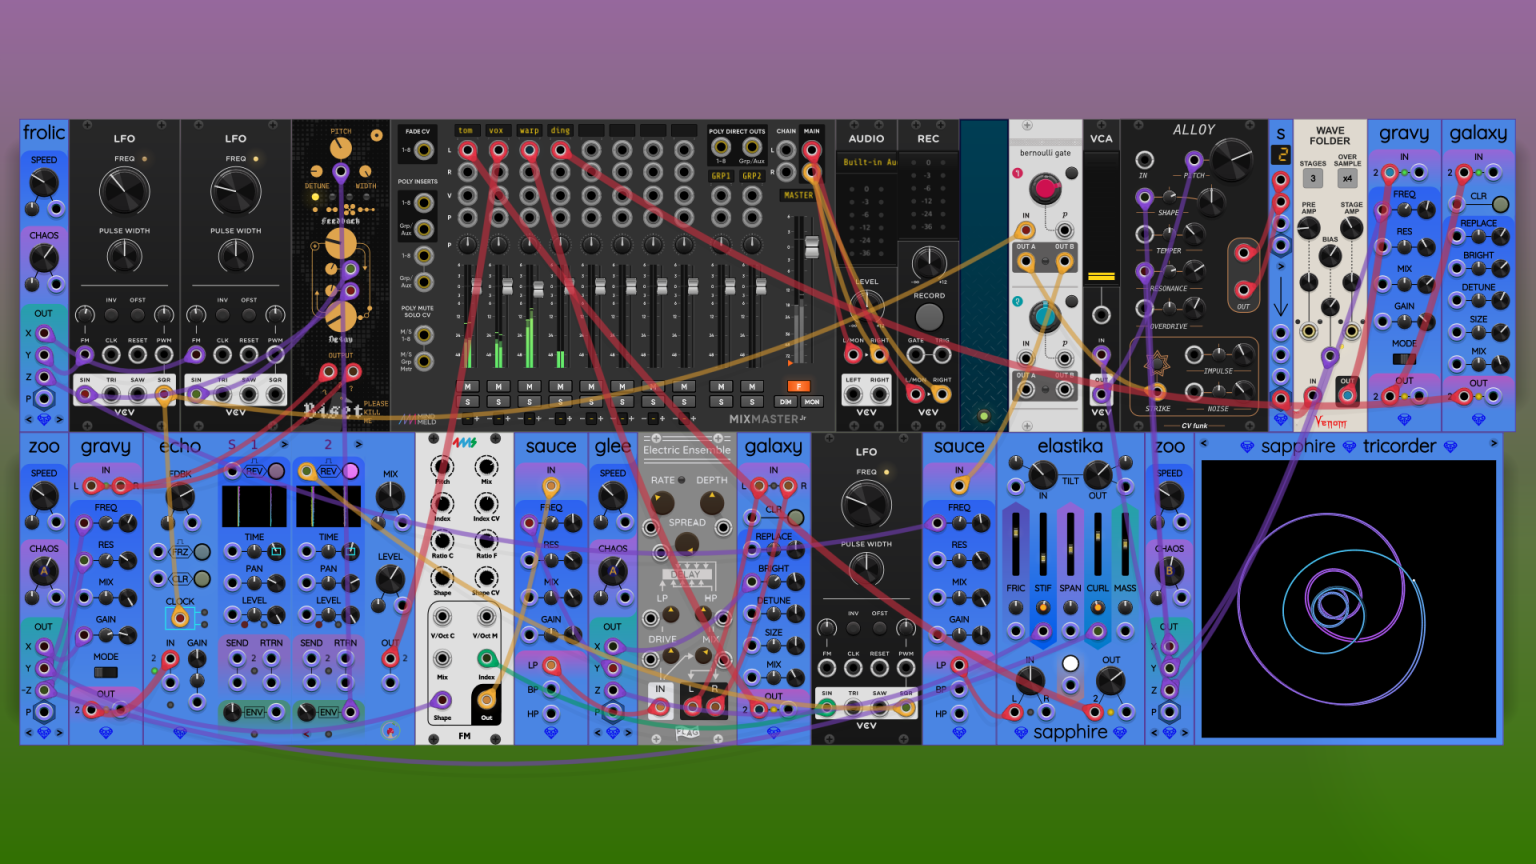Click the star-shaped STRIKE button on Alloy
1536x864 pixels.
coord(1158,364)
